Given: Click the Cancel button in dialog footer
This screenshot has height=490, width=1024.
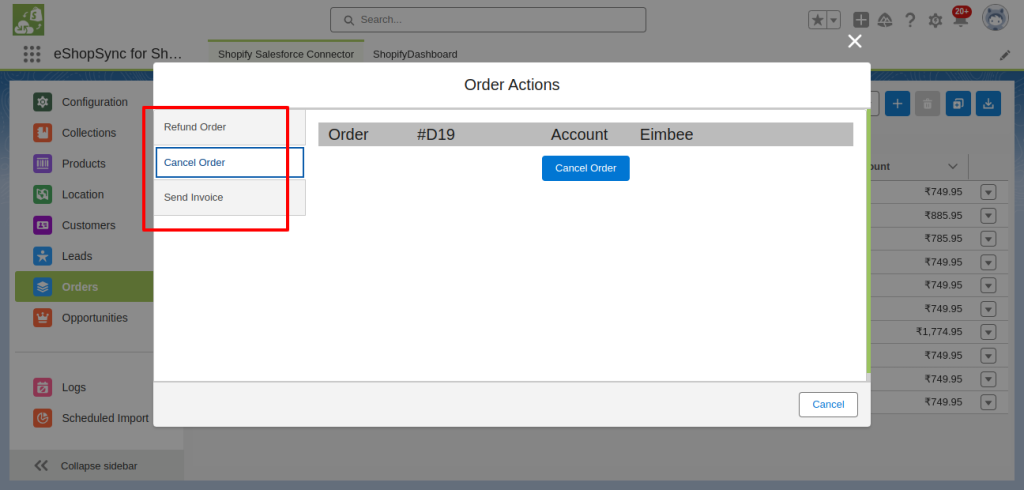Looking at the screenshot, I should [x=827, y=404].
